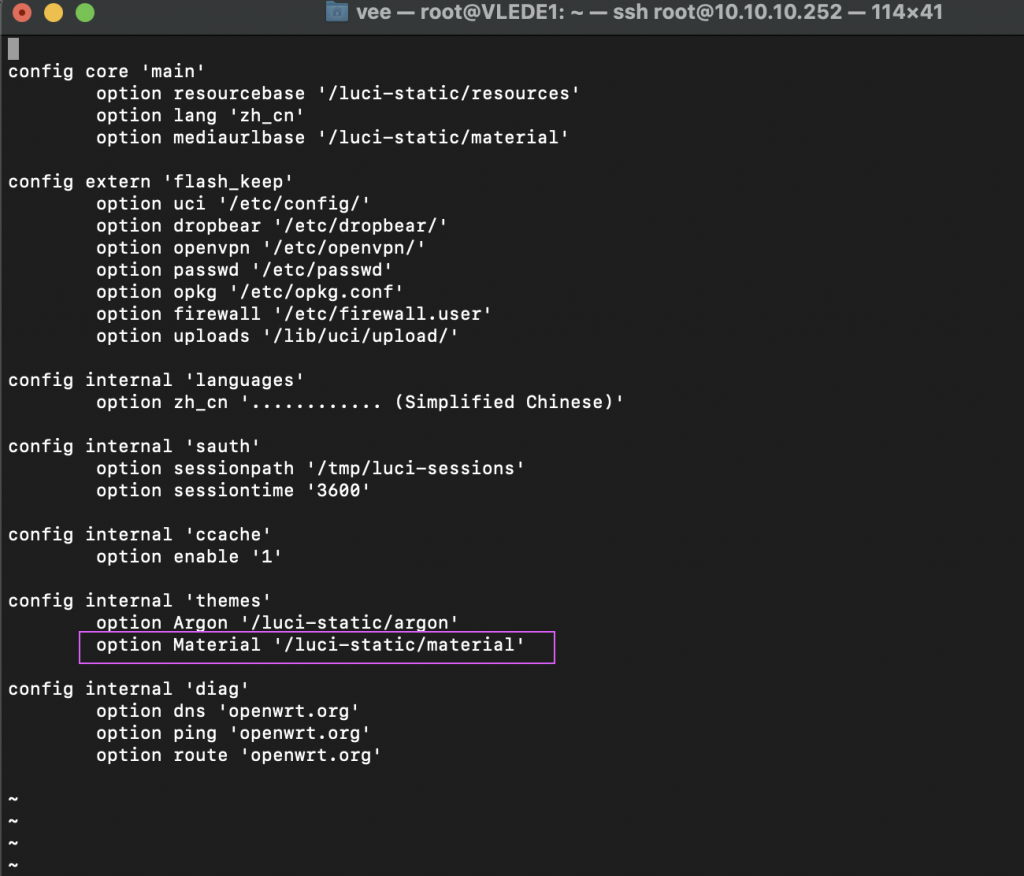Image resolution: width=1024 pixels, height=876 pixels.
Task: Click the option dropbear path line
Action: pyautogui.click(x=272, y=226)
